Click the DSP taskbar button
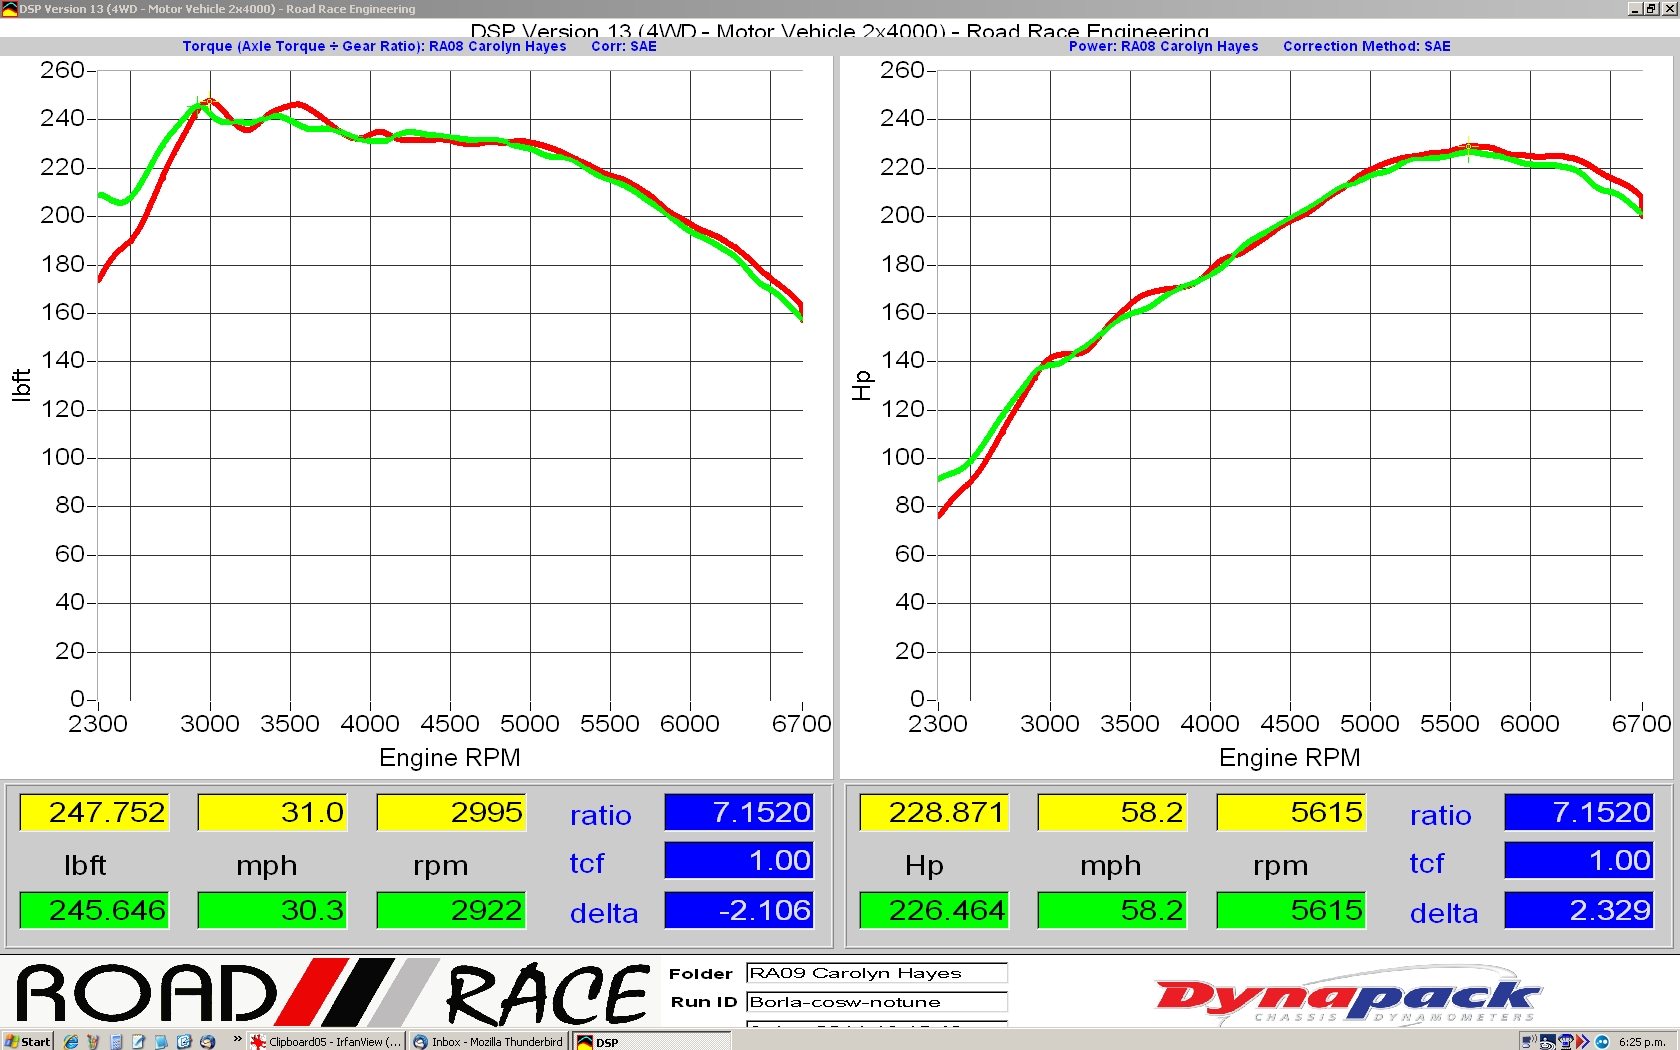 pos(599,1042)
